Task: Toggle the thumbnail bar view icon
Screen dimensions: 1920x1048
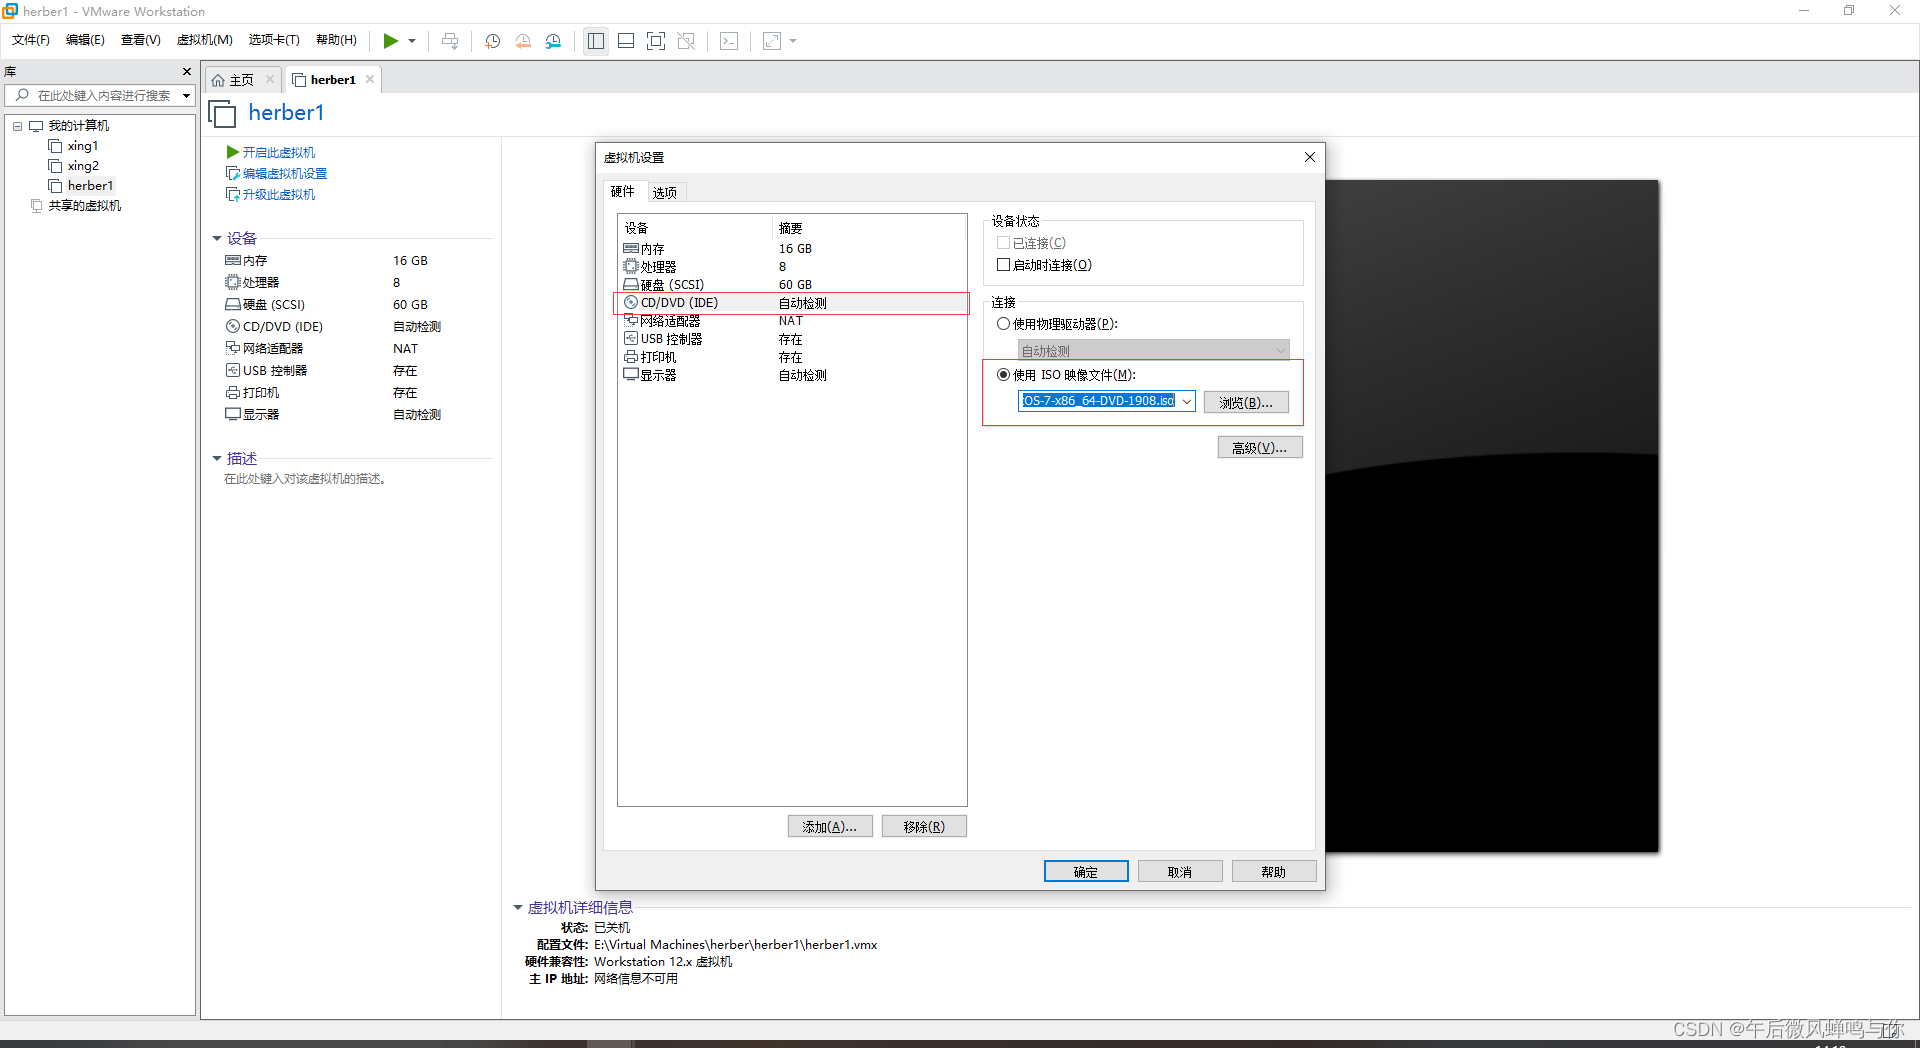Action: pyautogui.click(x=626, y=41)
